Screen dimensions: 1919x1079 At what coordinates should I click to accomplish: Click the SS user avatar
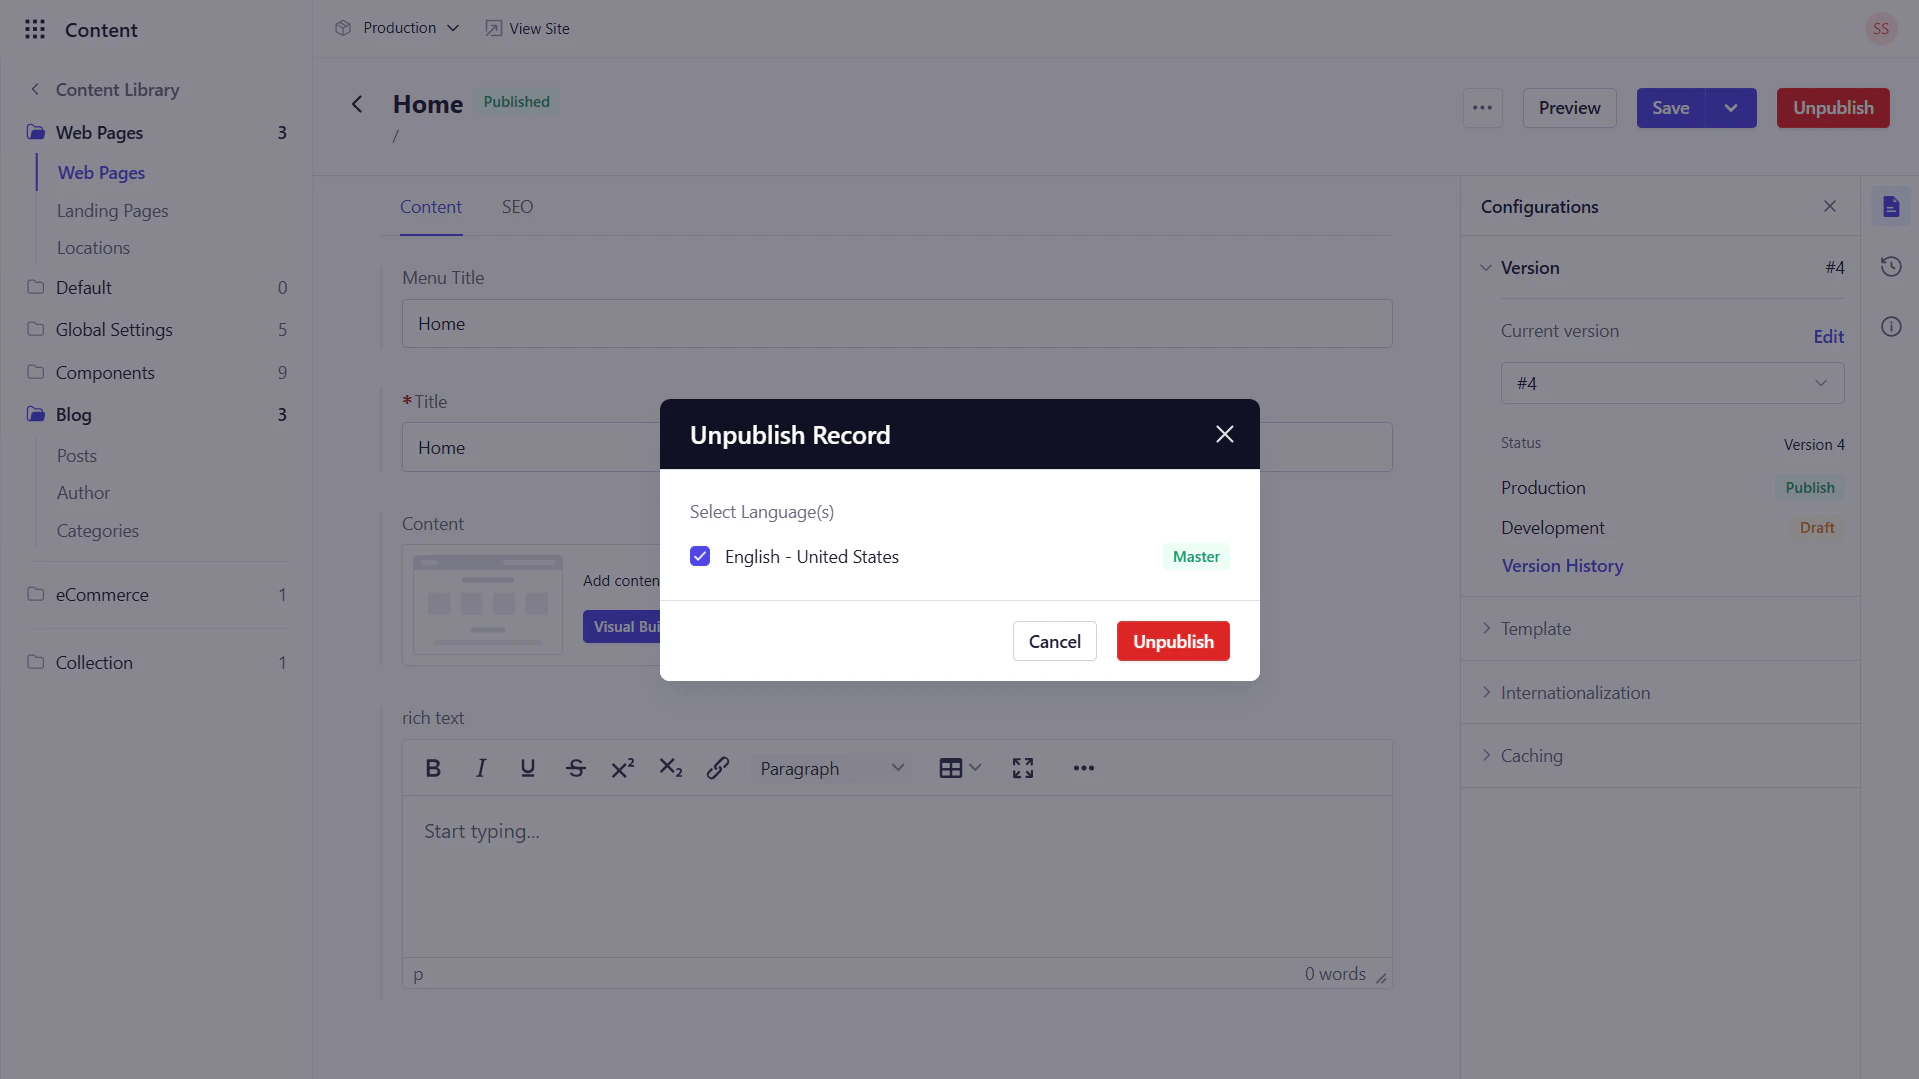(x=1880, y=29)
